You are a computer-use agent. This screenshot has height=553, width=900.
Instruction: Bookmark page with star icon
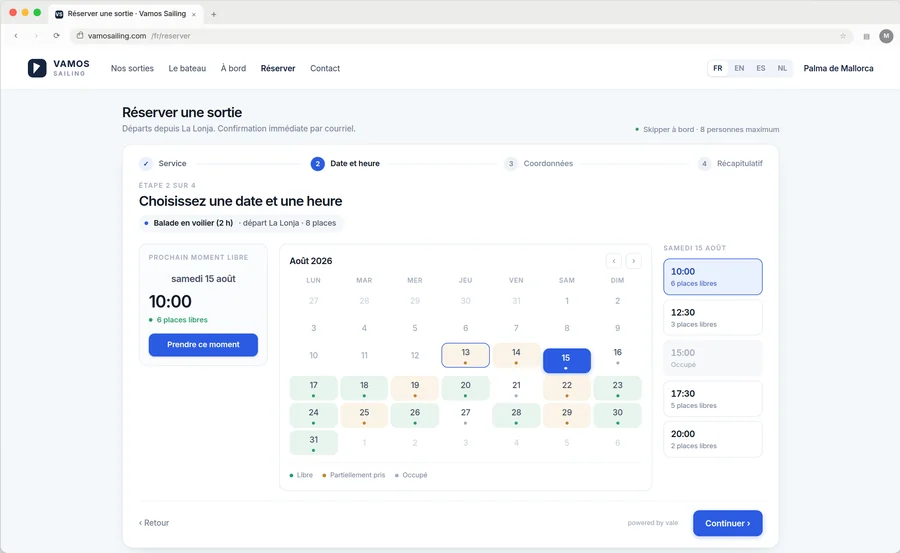tap(843, 36)
